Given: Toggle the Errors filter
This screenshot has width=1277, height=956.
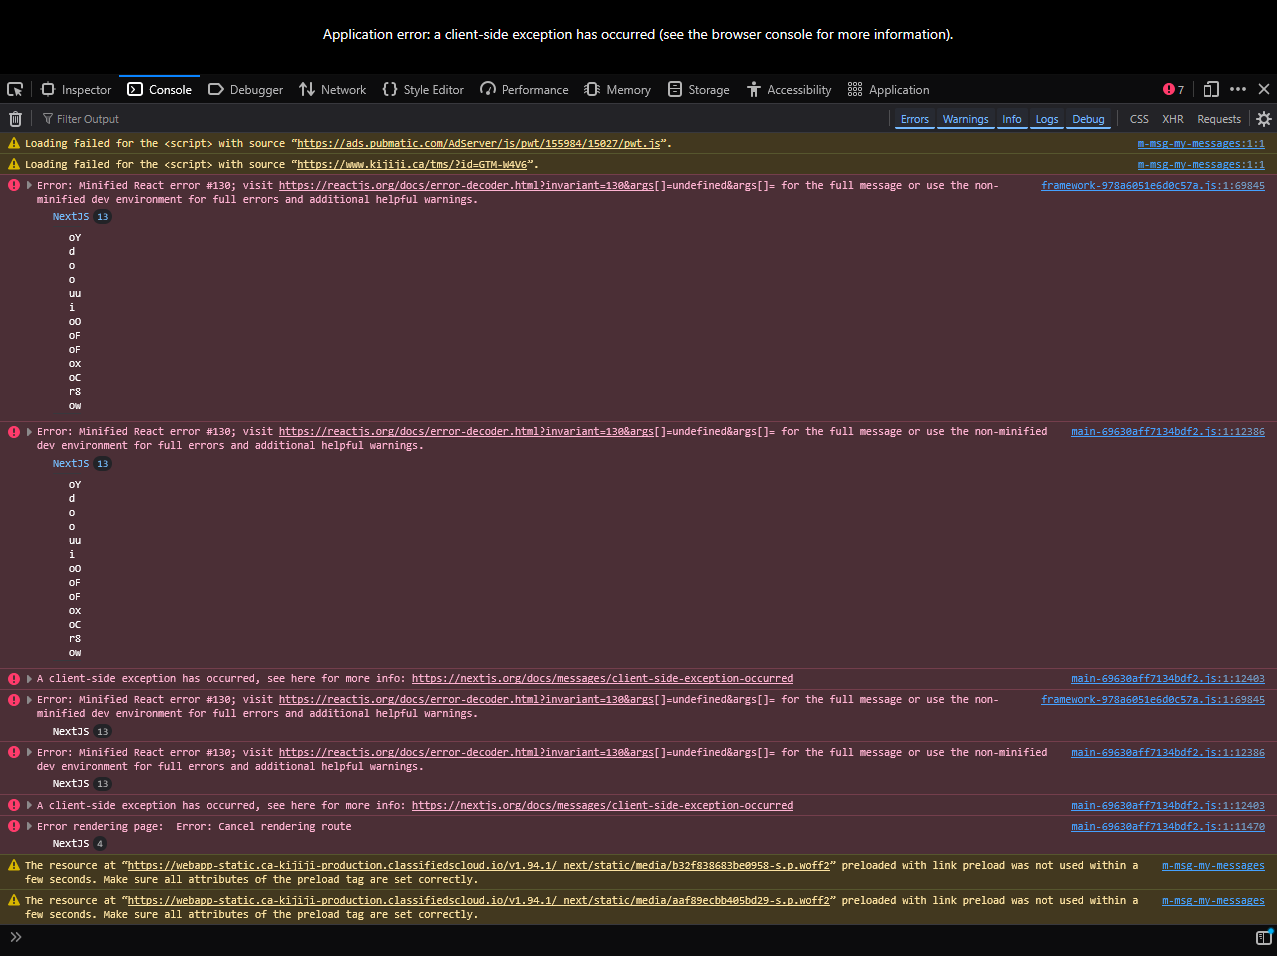Looking at the screenshot, I should point(914,119).
